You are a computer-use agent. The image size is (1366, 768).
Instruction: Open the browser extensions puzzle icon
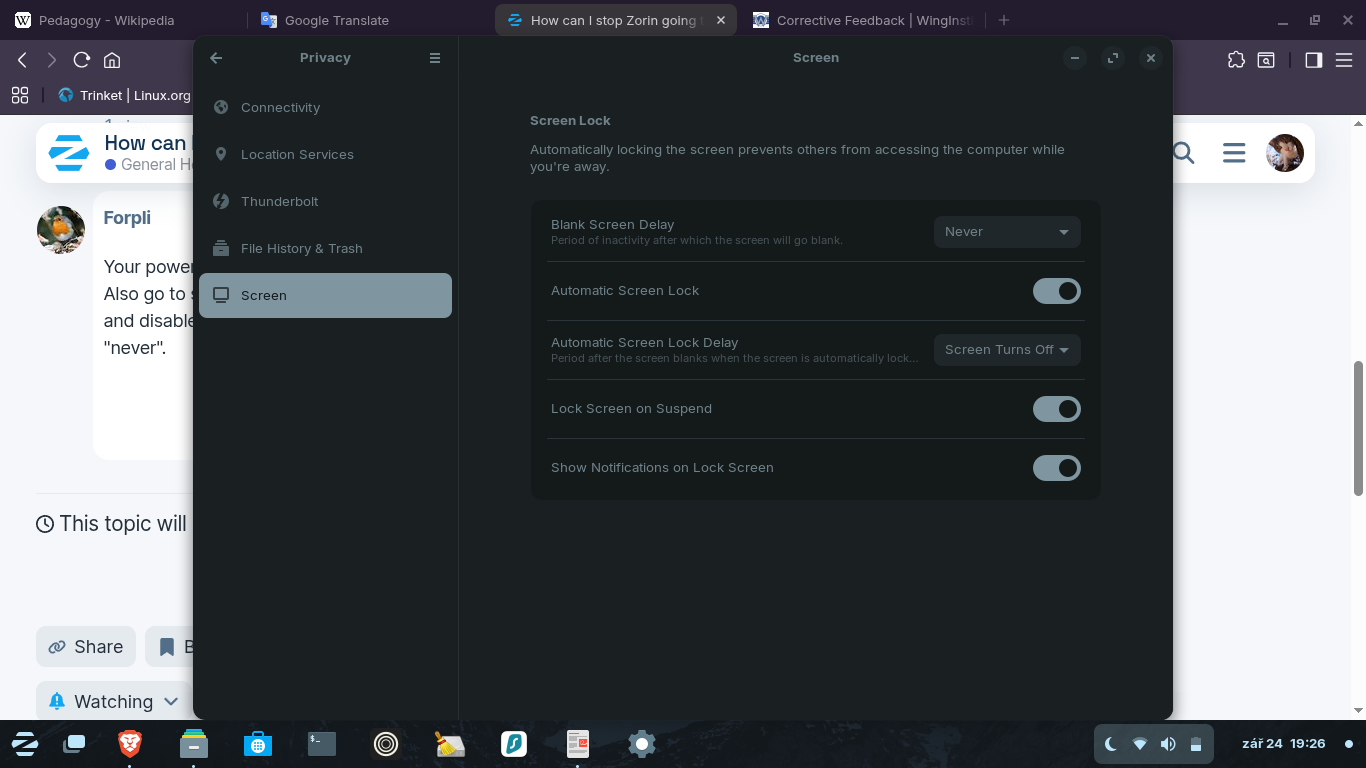click(x=1236, y=60)
